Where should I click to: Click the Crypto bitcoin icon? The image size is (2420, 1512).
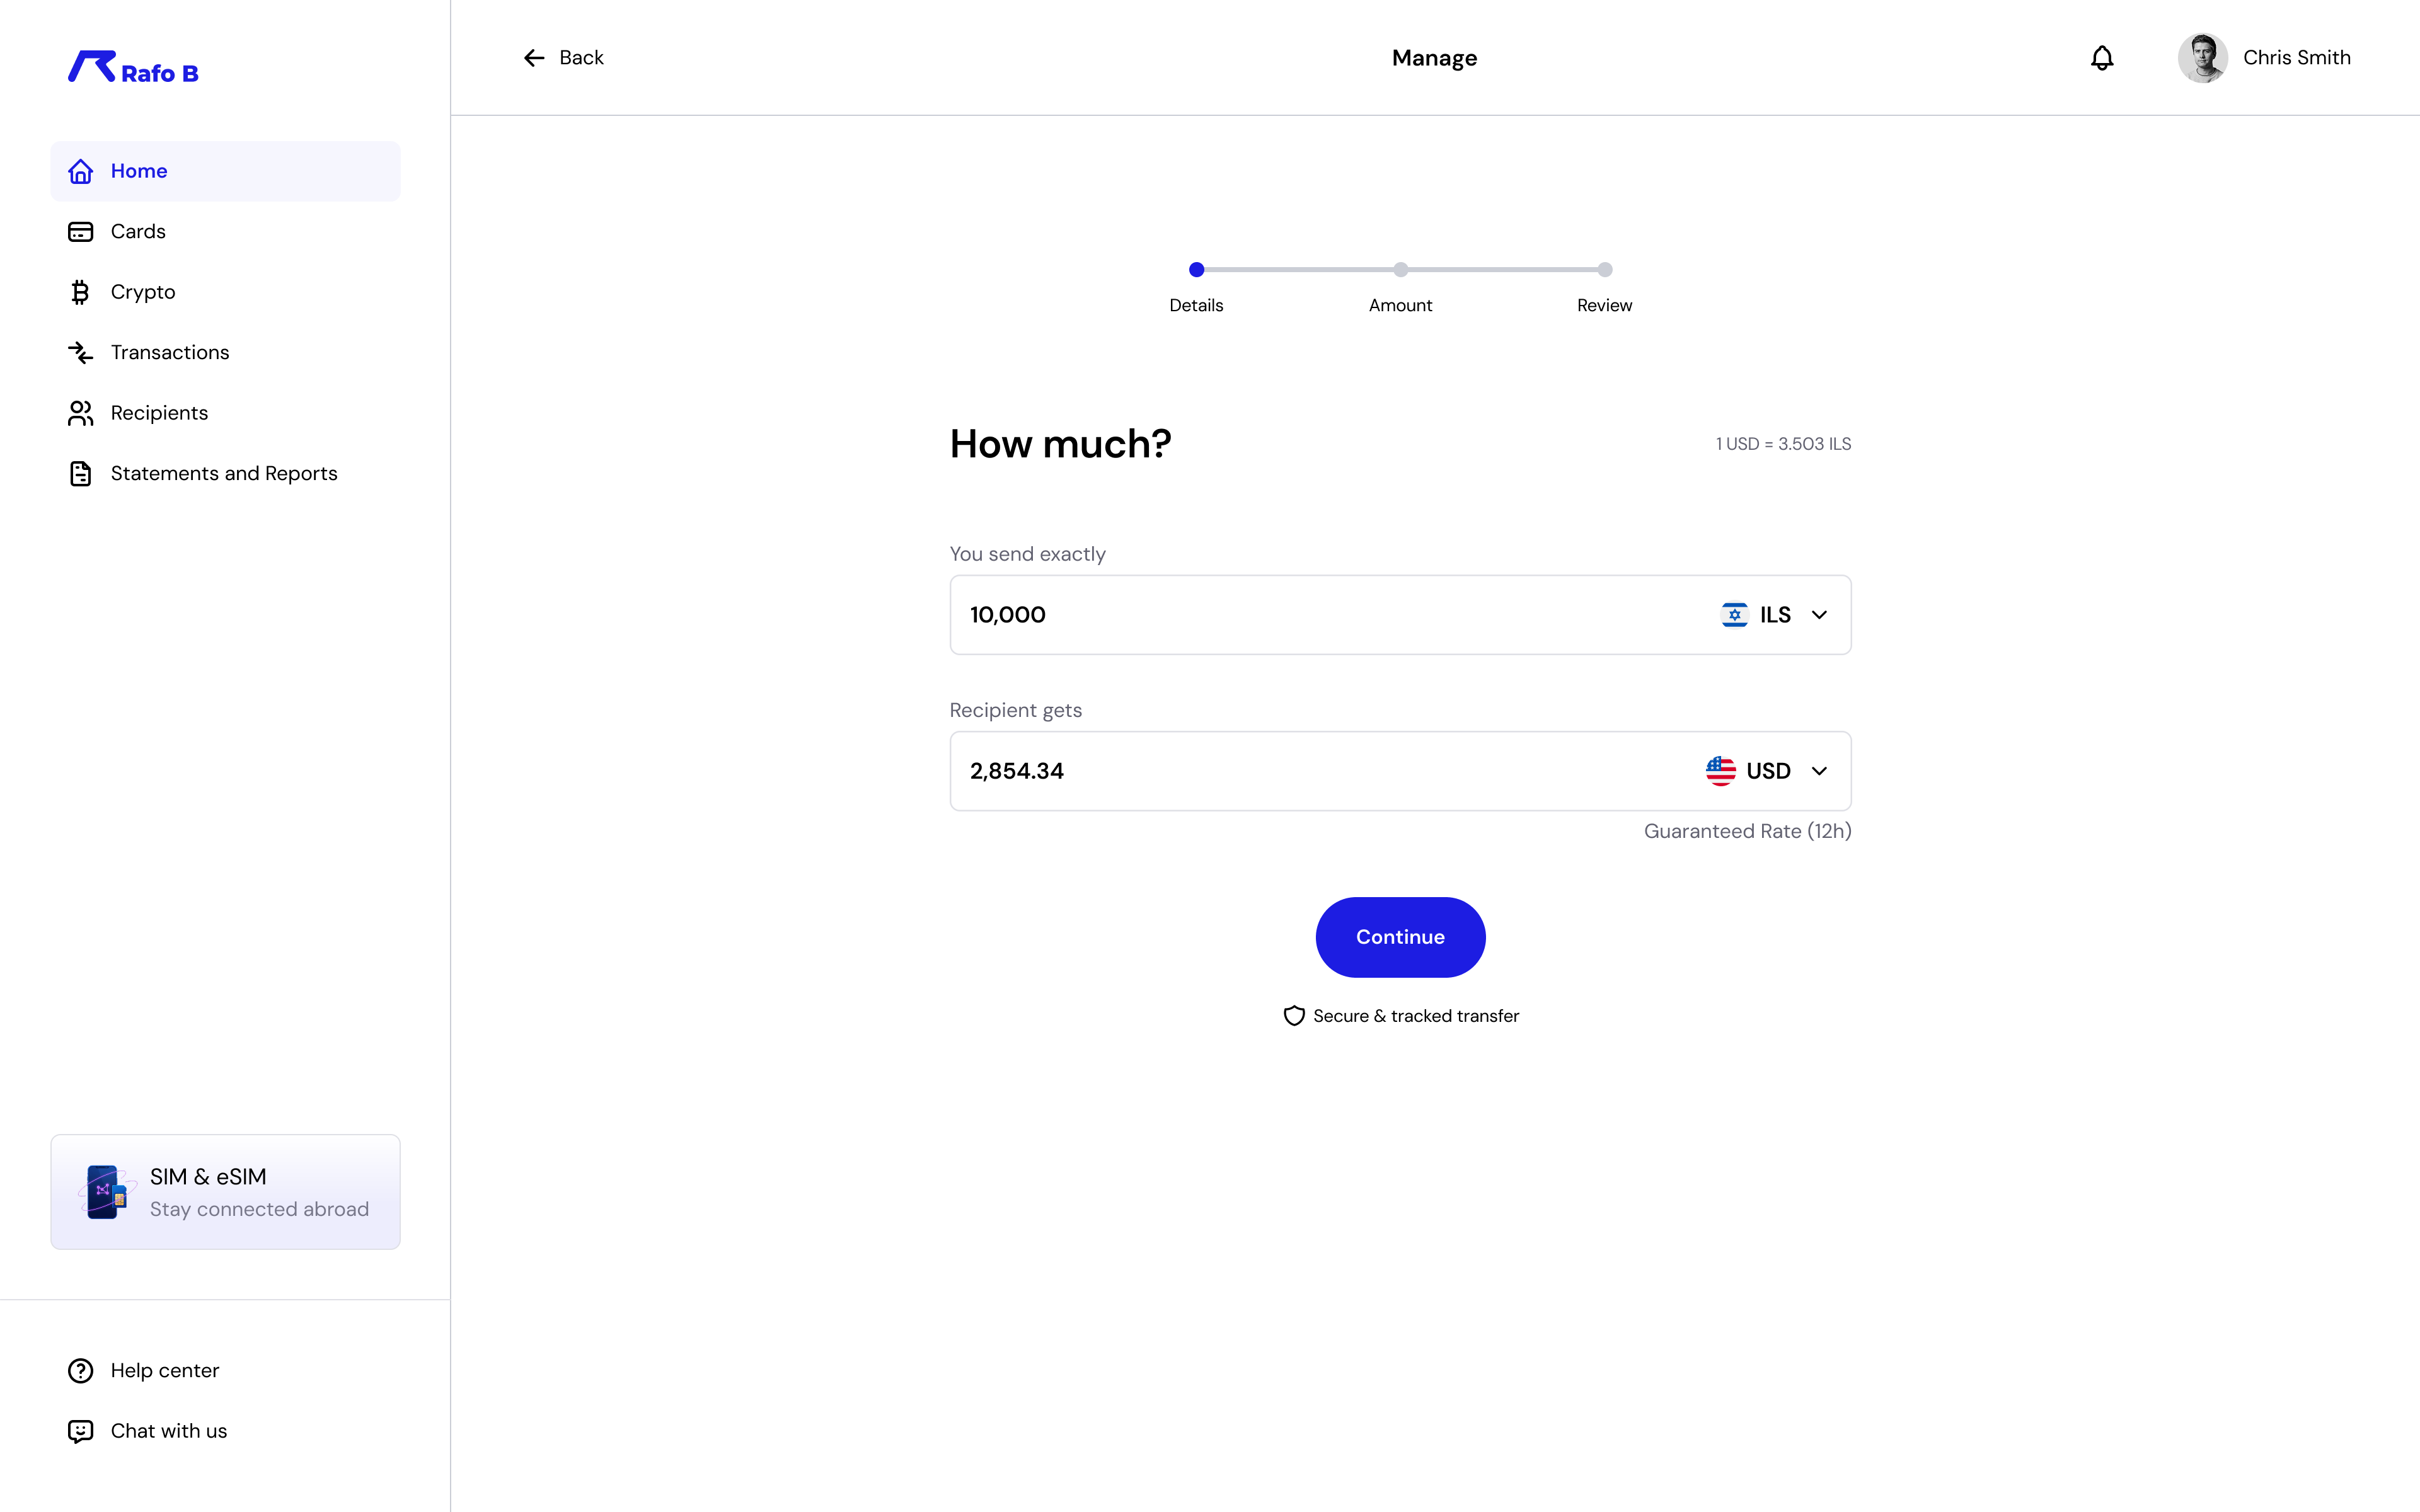coord(80,292)
